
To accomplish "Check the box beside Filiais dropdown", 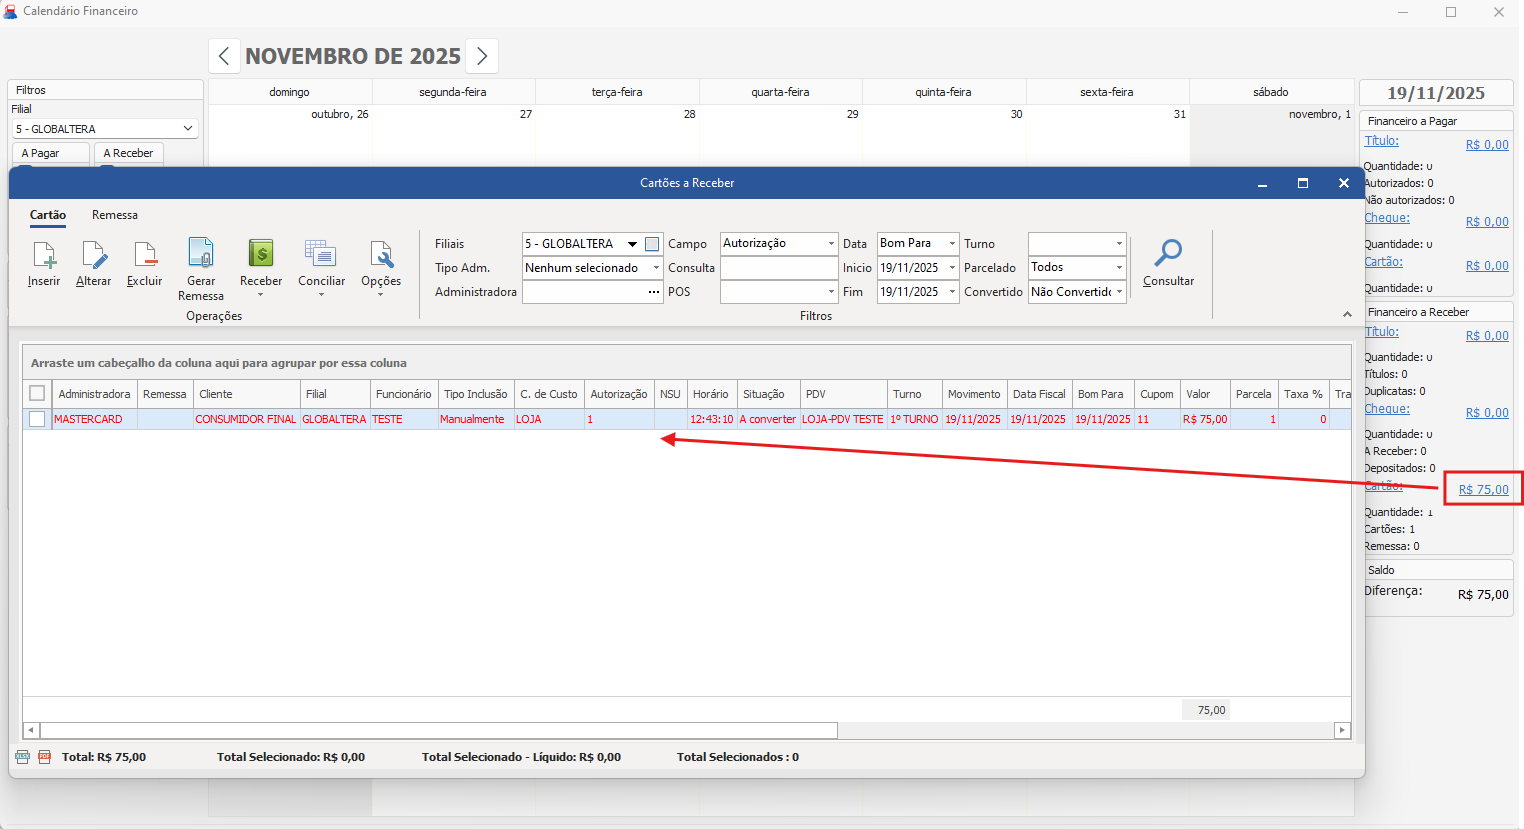I will [652, 244].
